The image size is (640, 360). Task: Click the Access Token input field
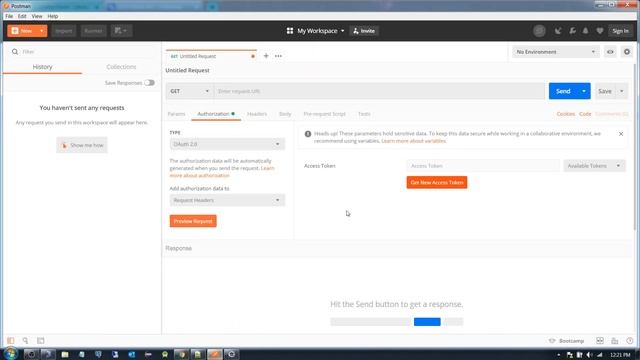point(483,166)
